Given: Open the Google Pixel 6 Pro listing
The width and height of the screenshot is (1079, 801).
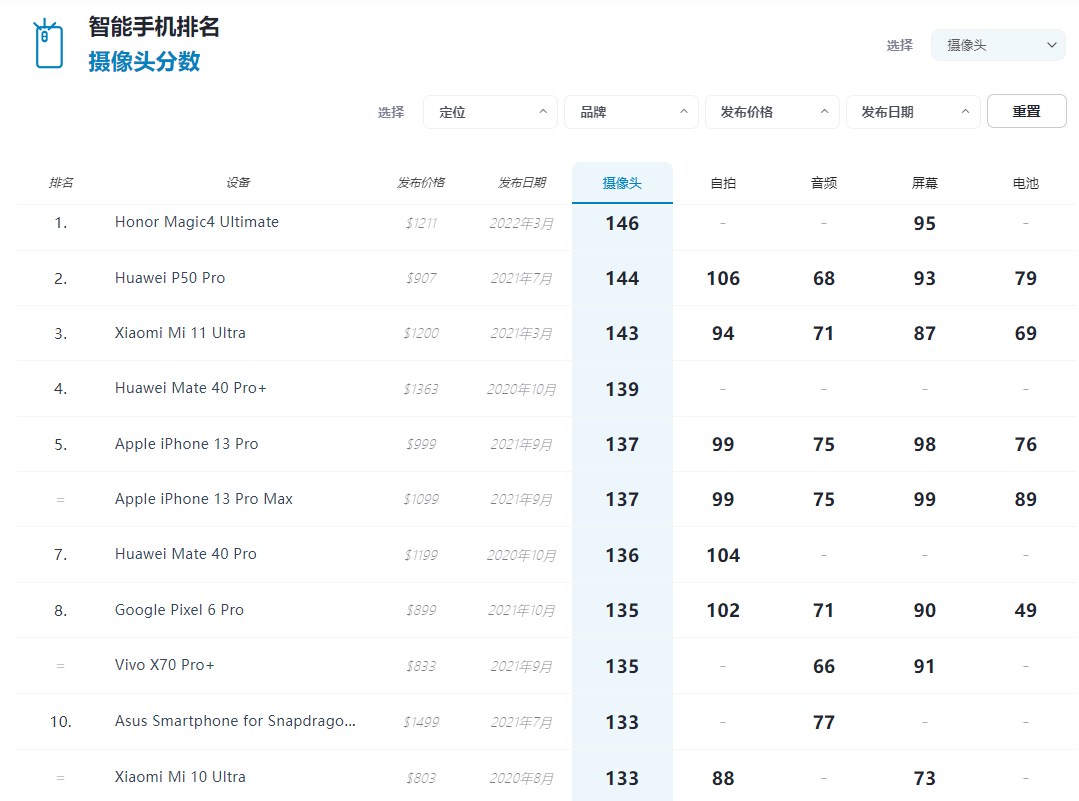Looking at the screenshot, I should pyautogui.click(x=179, y=609).
